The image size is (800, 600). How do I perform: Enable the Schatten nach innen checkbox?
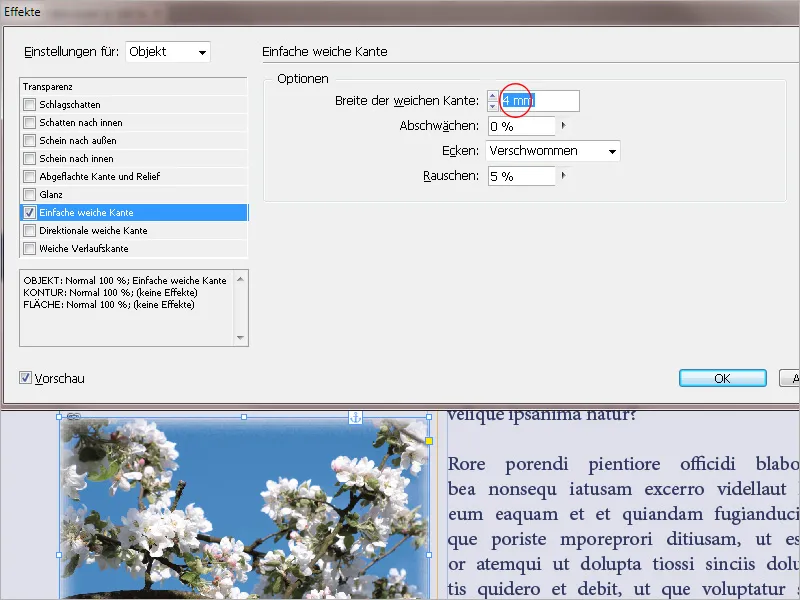tap(30, 122)
